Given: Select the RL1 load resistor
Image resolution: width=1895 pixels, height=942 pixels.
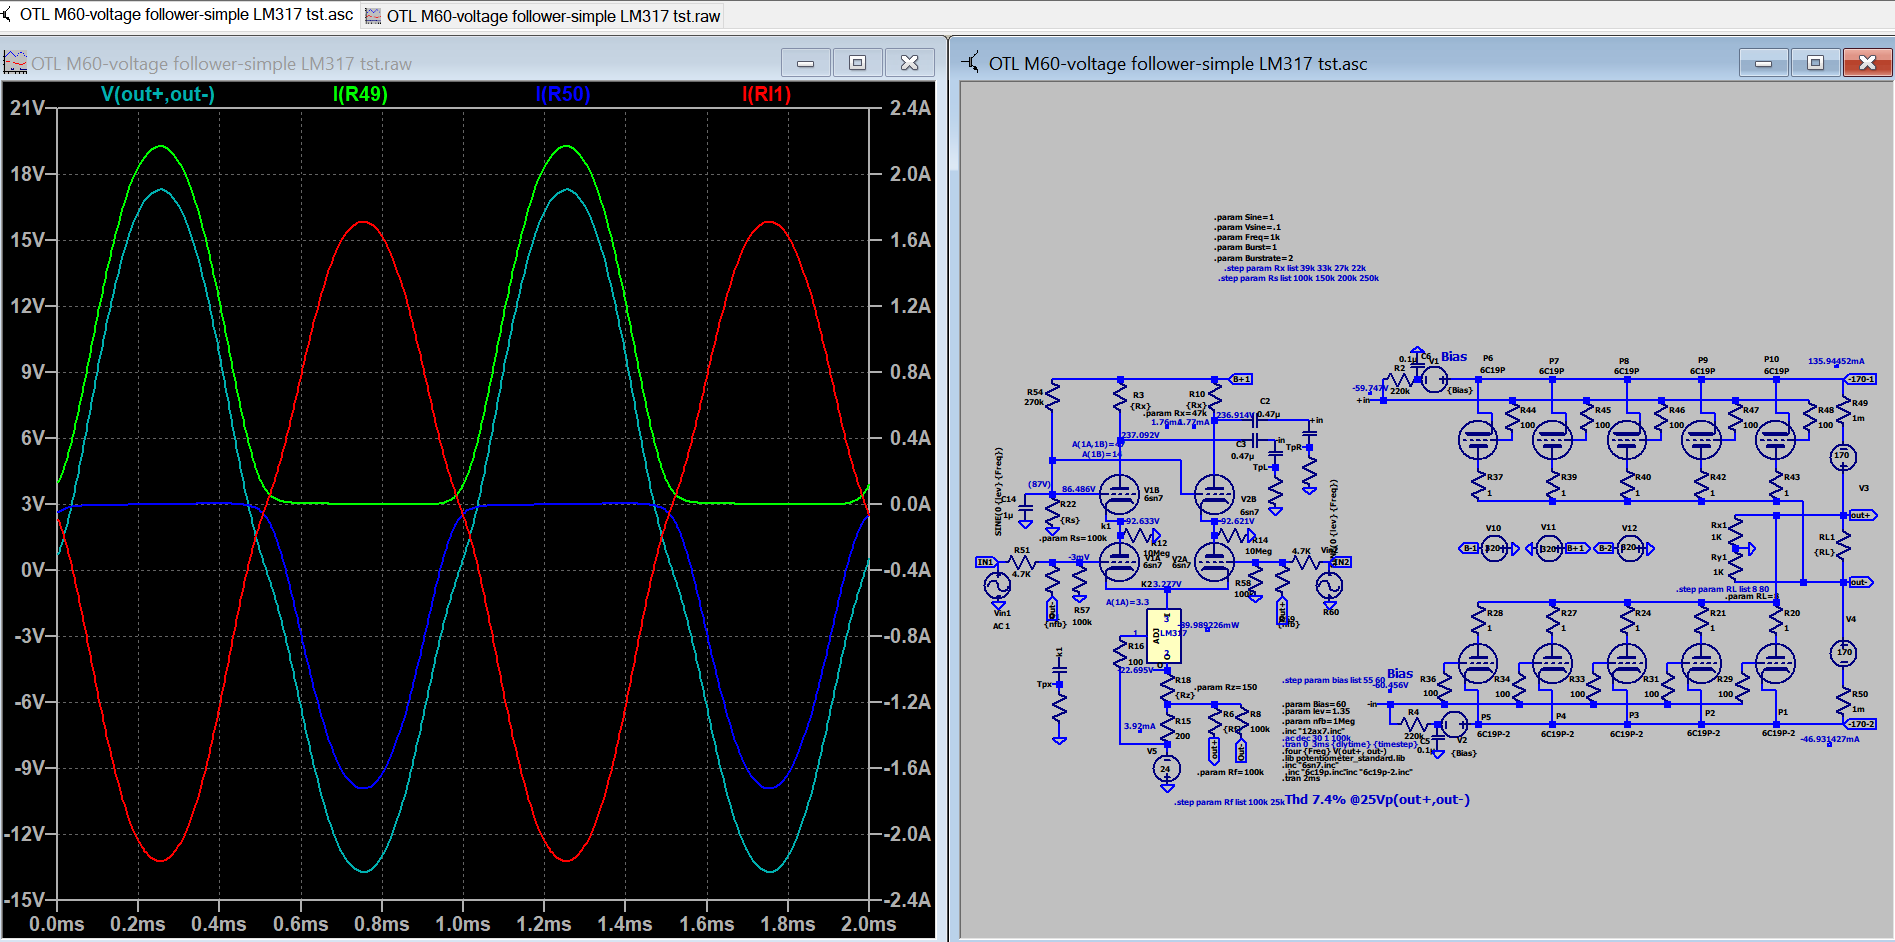Looking at the screenshot, I should click(x=1842, y=544).
